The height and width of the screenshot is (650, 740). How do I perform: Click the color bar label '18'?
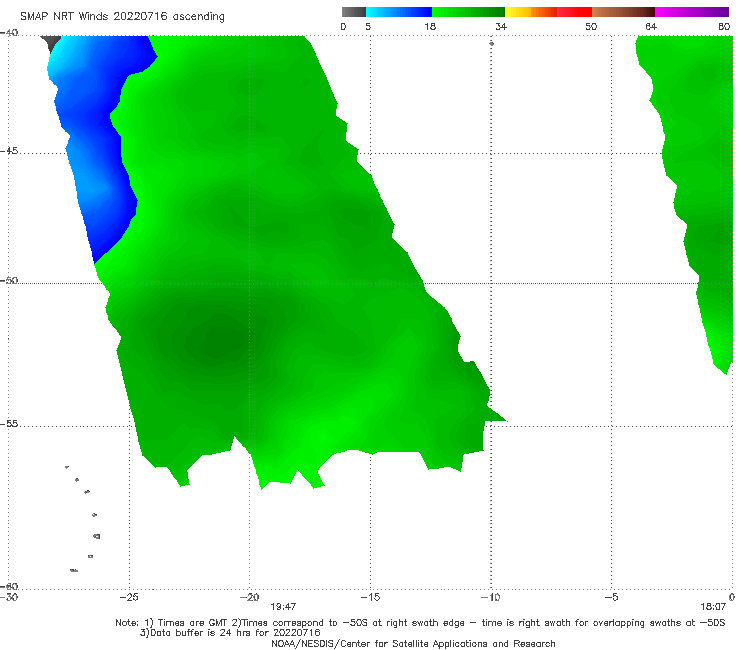[x=430, y=26]
